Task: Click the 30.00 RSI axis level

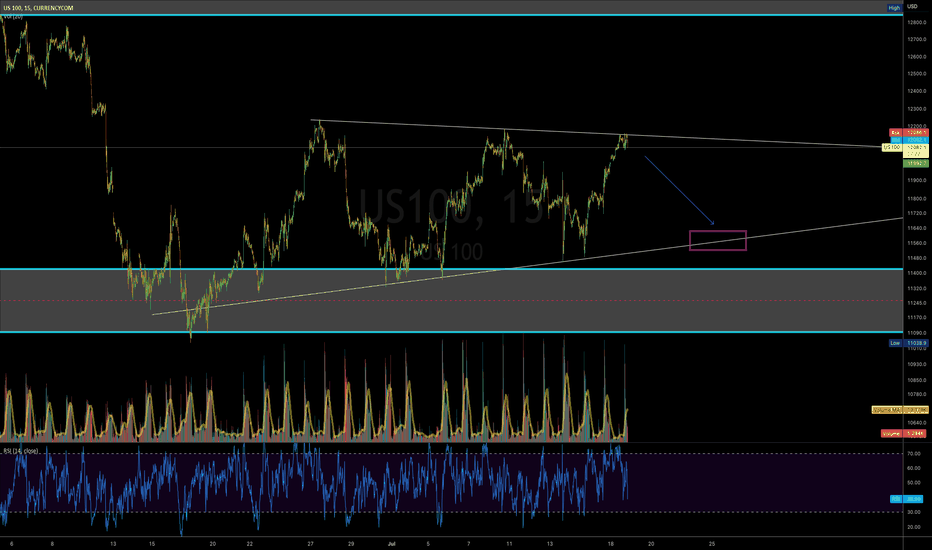Action: click(x=914, y=512)
